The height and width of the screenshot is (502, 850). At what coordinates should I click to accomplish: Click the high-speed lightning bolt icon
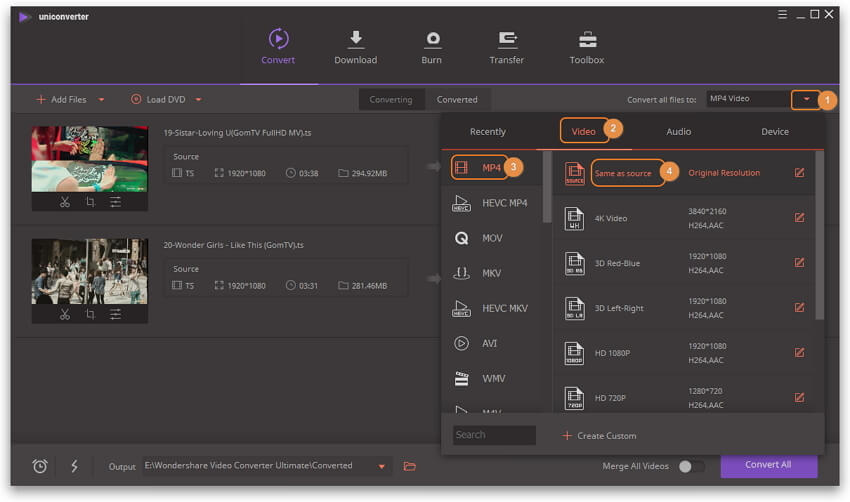(x=74, y=466)
